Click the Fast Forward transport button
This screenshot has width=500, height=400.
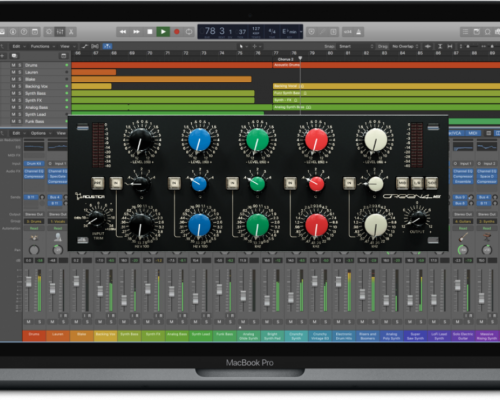136,32
